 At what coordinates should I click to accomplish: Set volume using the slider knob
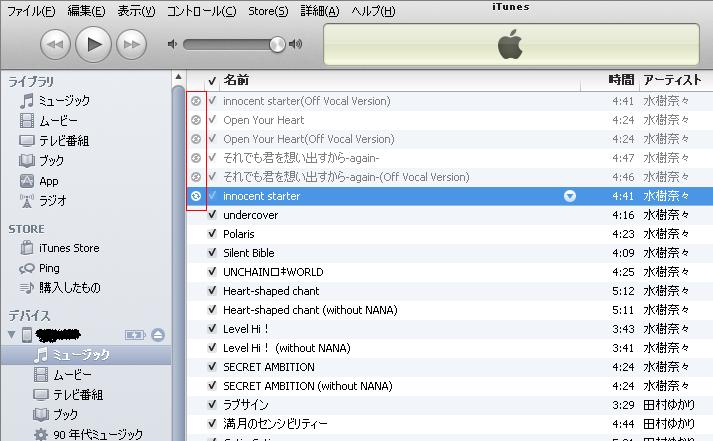[x=277, y=44]
